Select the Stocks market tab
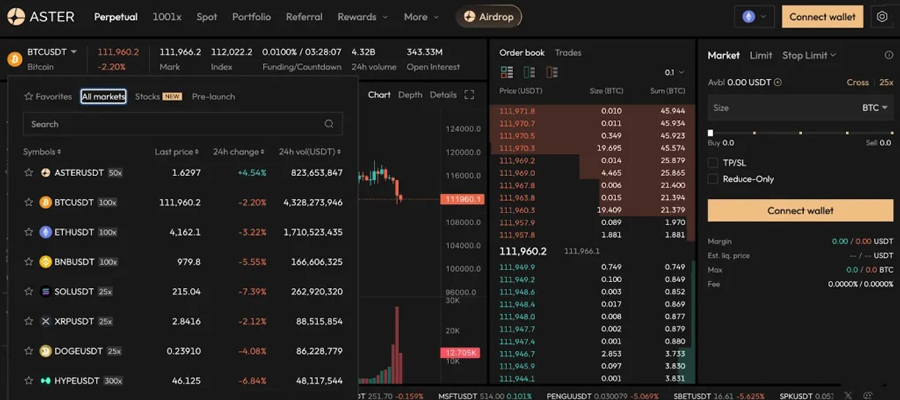 coord(158,96)
